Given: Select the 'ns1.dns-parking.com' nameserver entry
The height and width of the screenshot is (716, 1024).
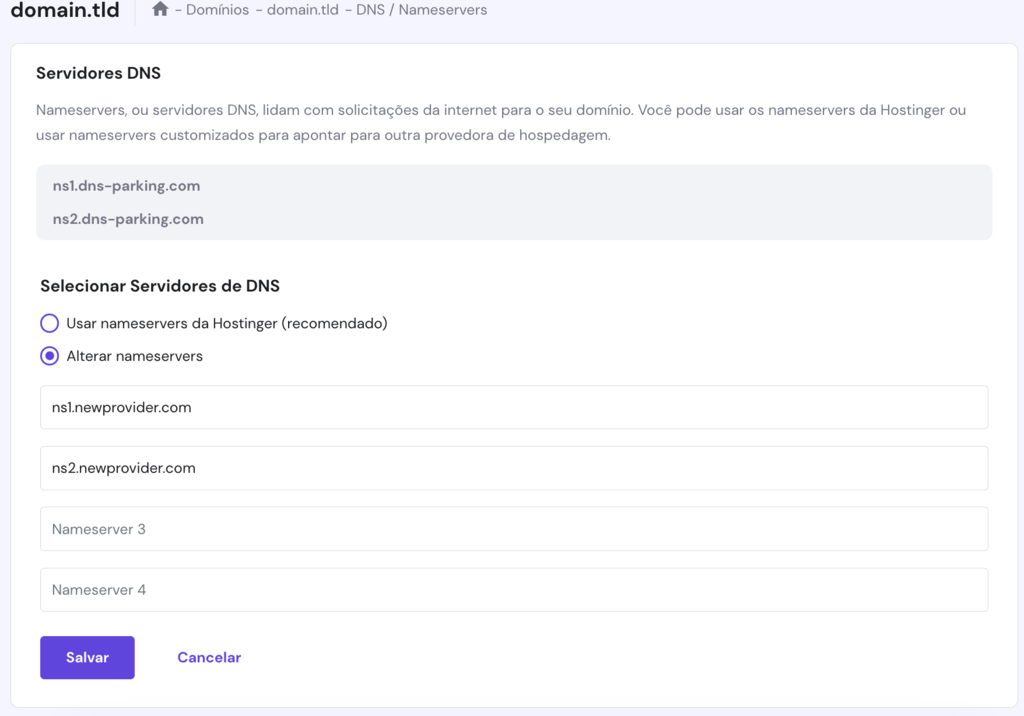Looking at the screenshot, I should click(125, 186).
